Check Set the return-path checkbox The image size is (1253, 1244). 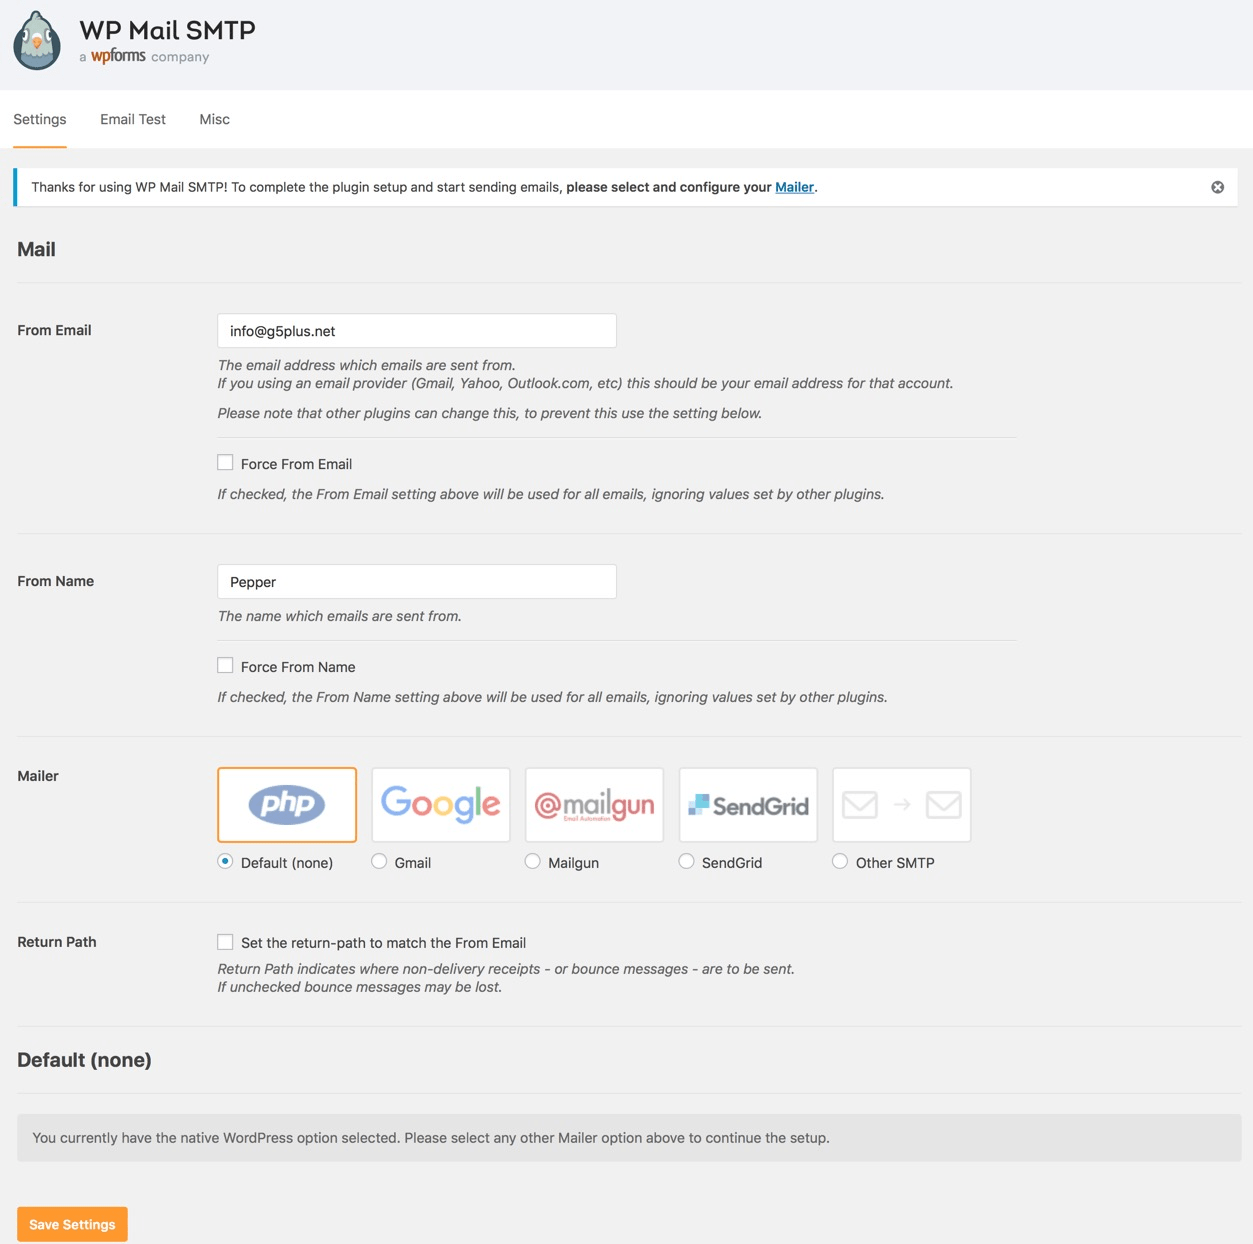tap(225, 942)
